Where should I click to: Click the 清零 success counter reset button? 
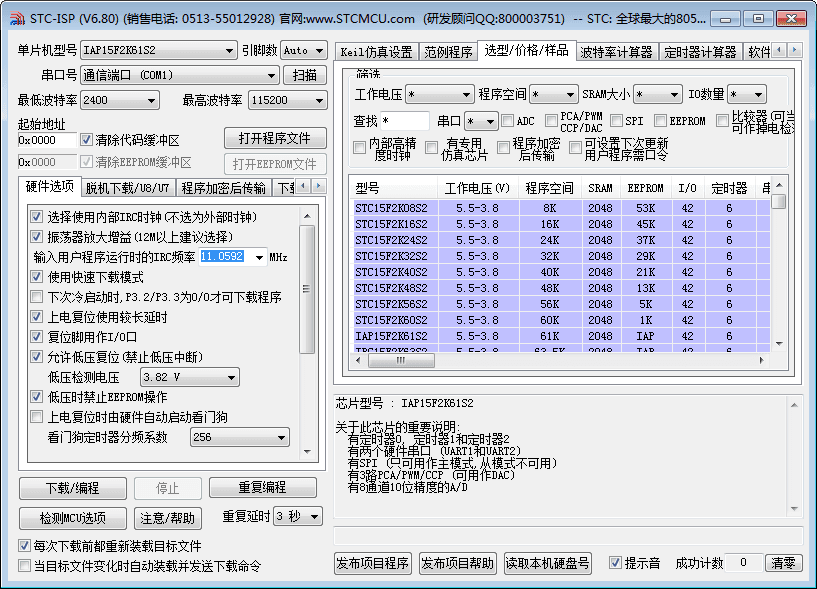pos(783,563)
